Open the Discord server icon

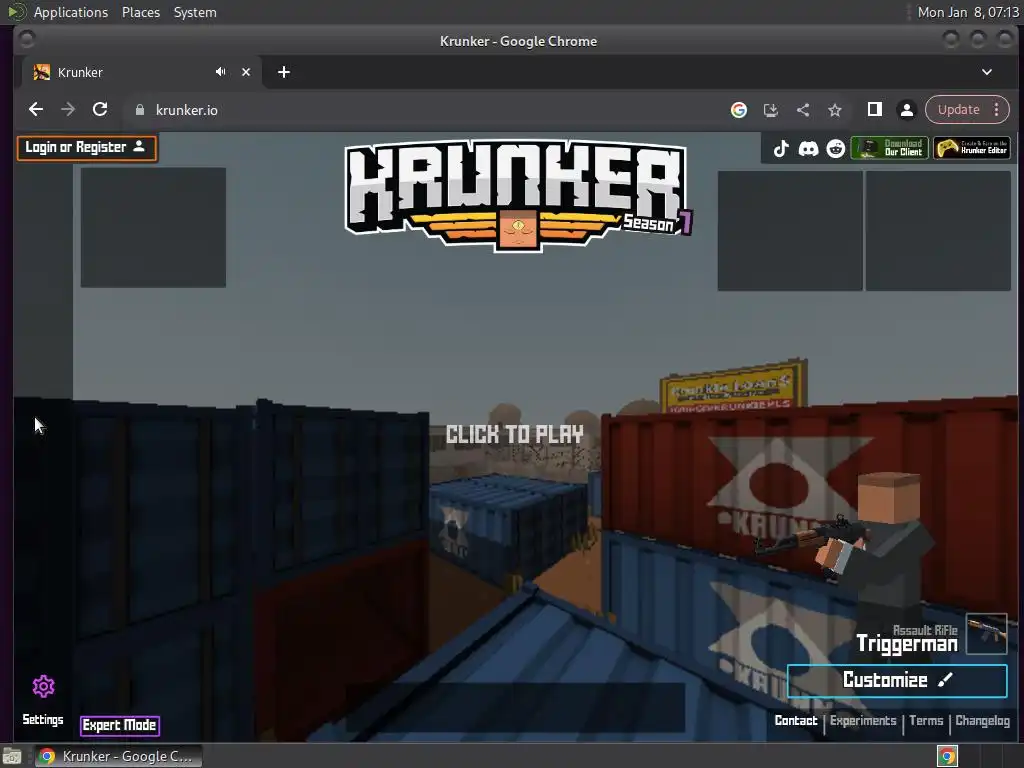tap(808, 148)
